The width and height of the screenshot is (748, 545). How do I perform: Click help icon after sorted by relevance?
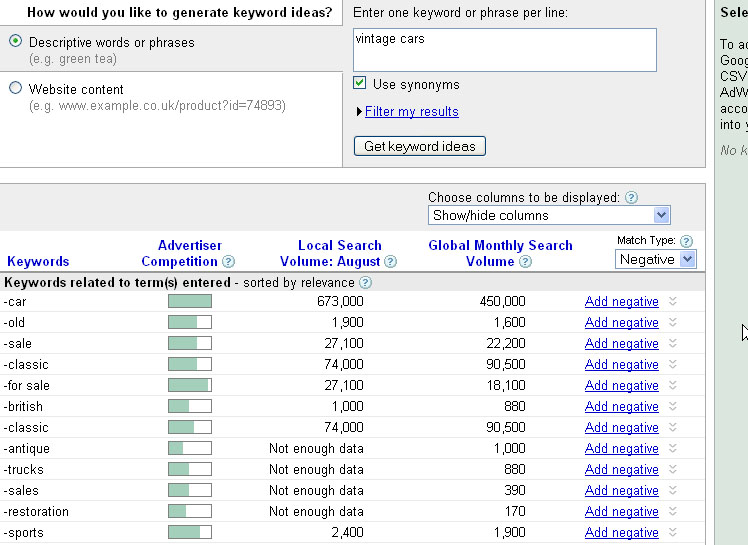click(x=365, y=283)
